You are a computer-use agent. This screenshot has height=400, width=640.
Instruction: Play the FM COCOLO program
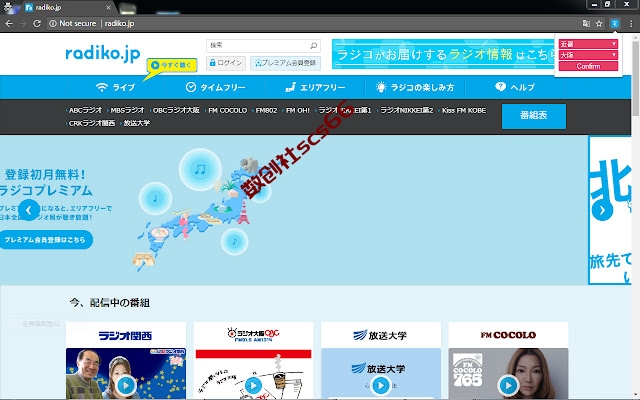[508, 385]
